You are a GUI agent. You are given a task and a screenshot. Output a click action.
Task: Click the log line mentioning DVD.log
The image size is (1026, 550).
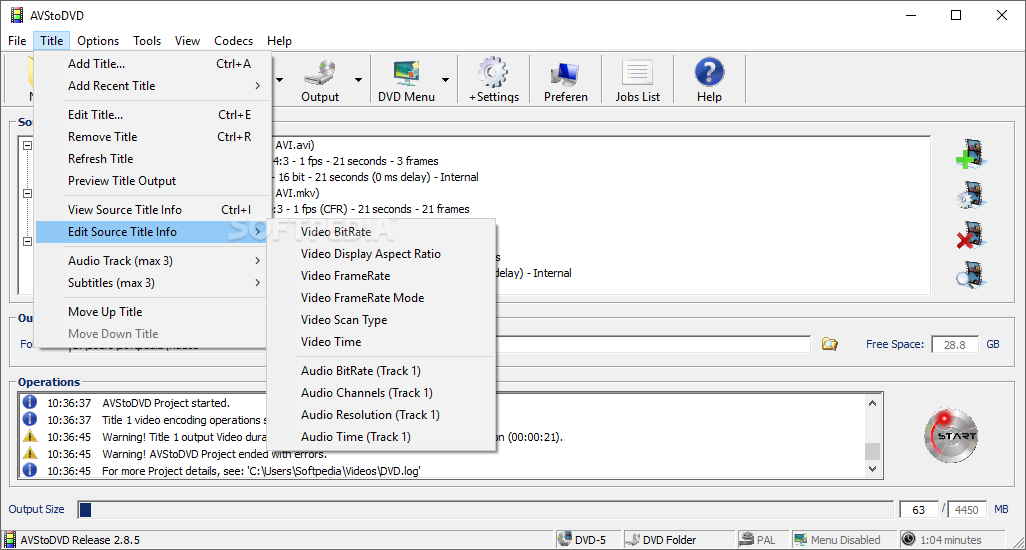click(x=261, y=471)
